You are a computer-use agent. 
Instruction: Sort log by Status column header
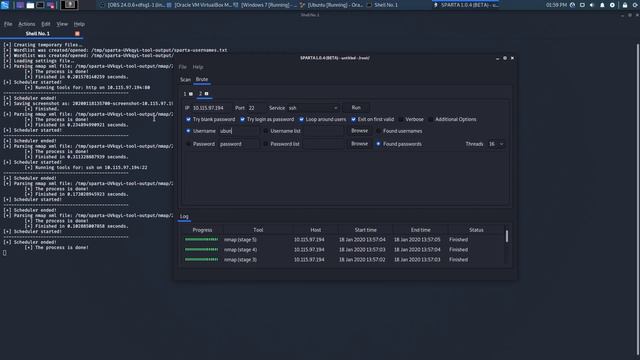[476, 230]
